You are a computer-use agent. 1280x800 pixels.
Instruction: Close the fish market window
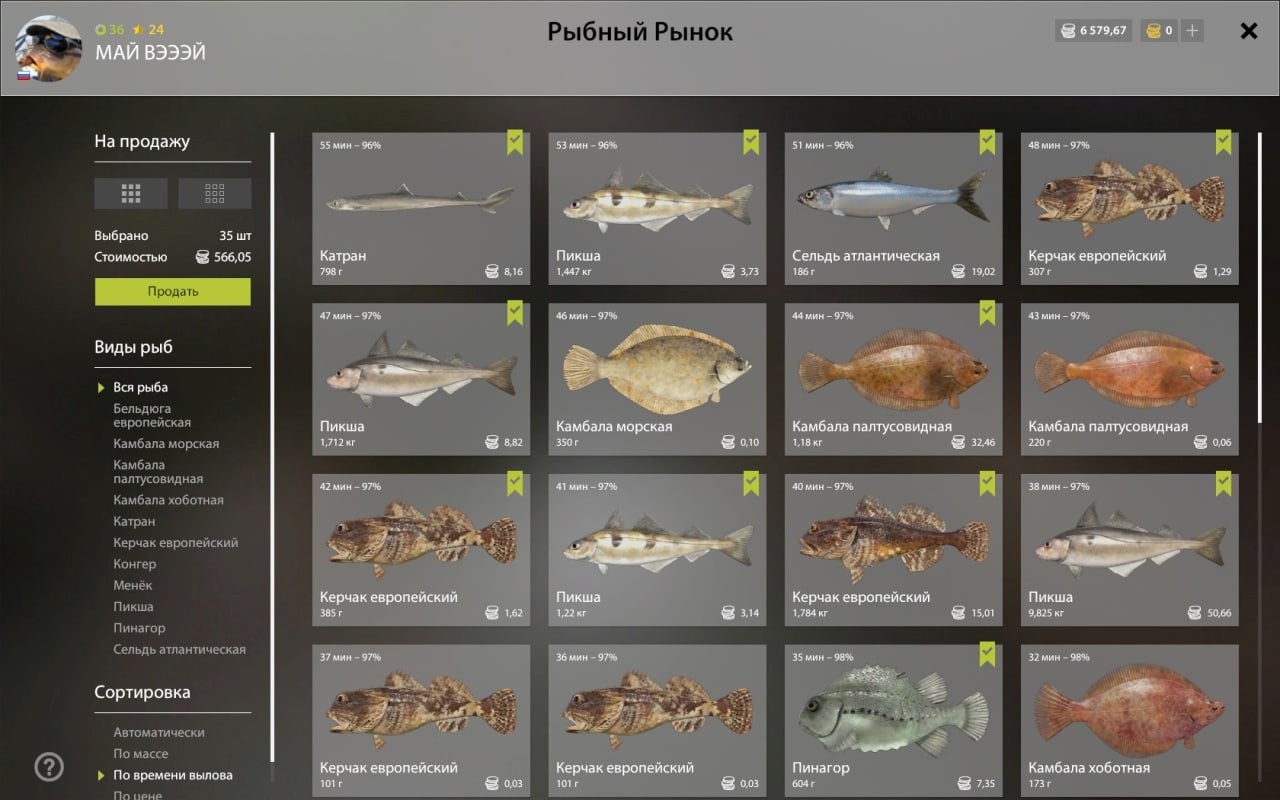tap(1249, 31)
